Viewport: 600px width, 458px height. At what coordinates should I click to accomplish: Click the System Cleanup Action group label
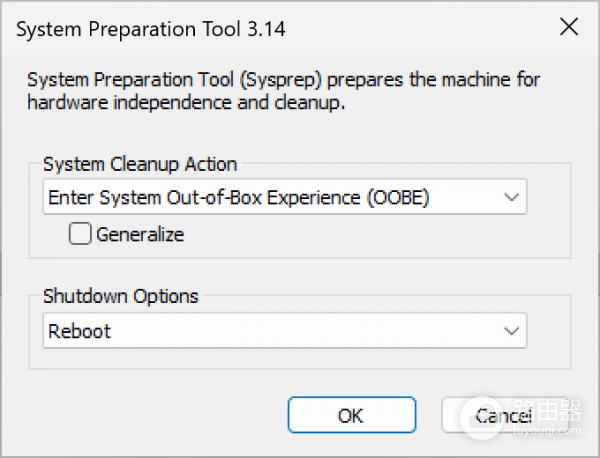coord(141,164)
